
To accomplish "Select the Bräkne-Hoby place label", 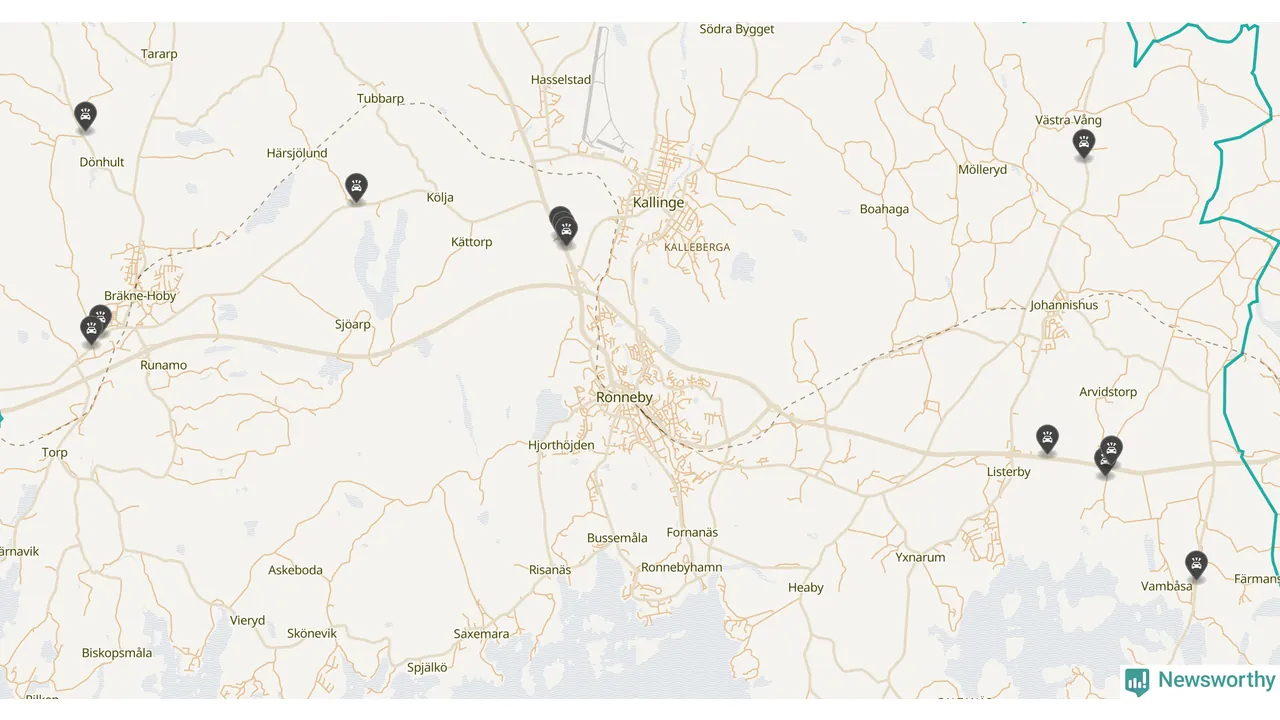I will 140,296.
